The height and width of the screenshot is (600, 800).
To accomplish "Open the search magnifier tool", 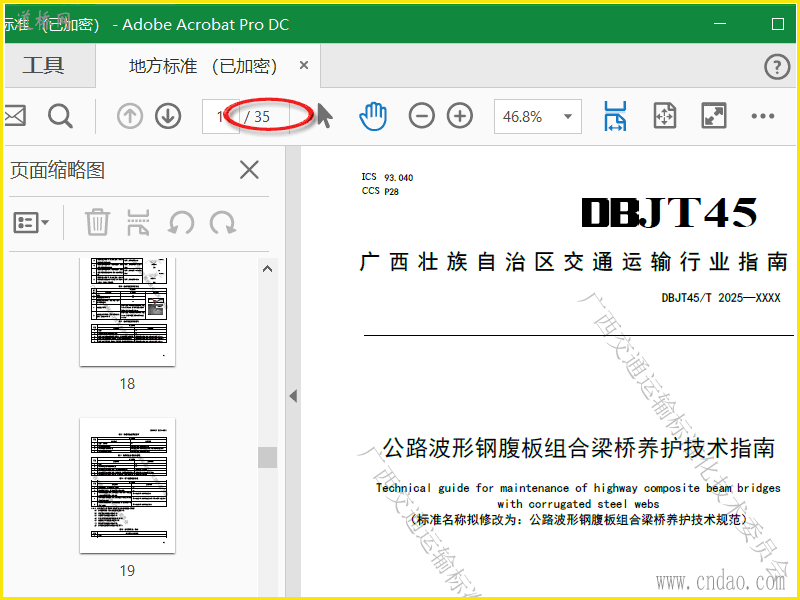I will [60, 116].
